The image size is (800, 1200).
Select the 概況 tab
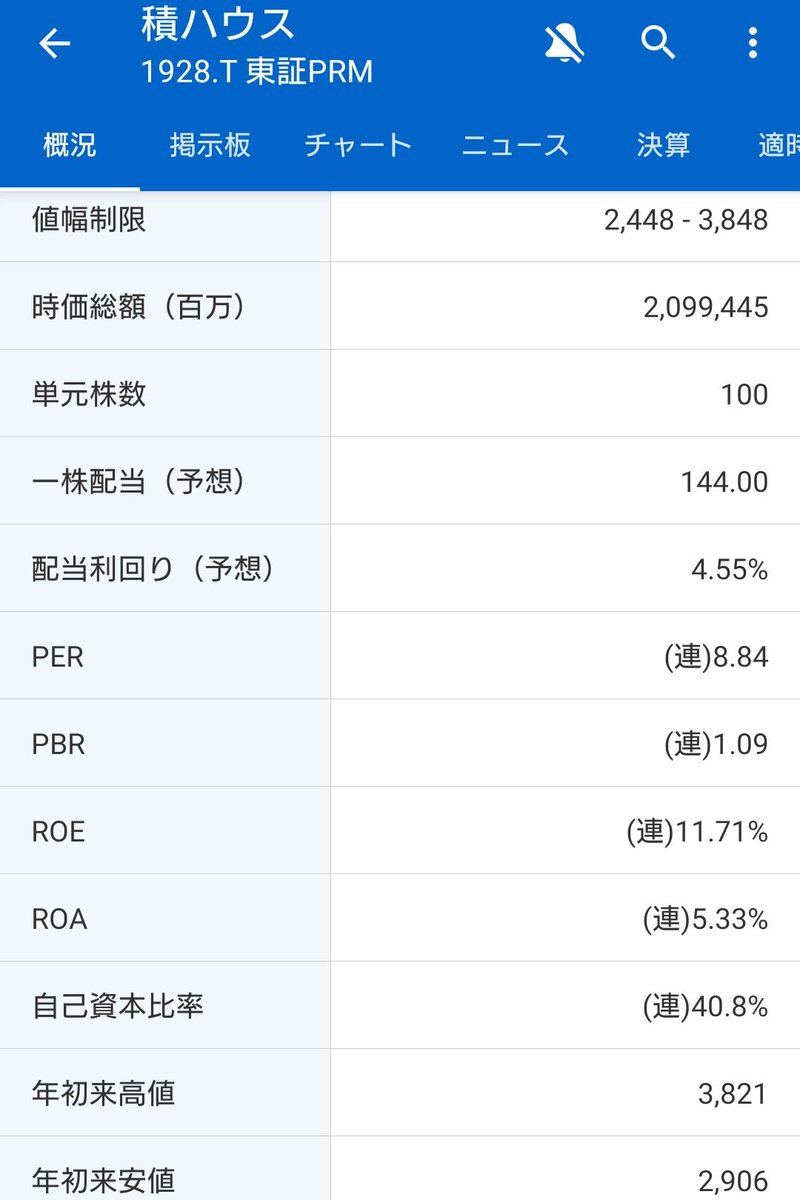(70, 145)
